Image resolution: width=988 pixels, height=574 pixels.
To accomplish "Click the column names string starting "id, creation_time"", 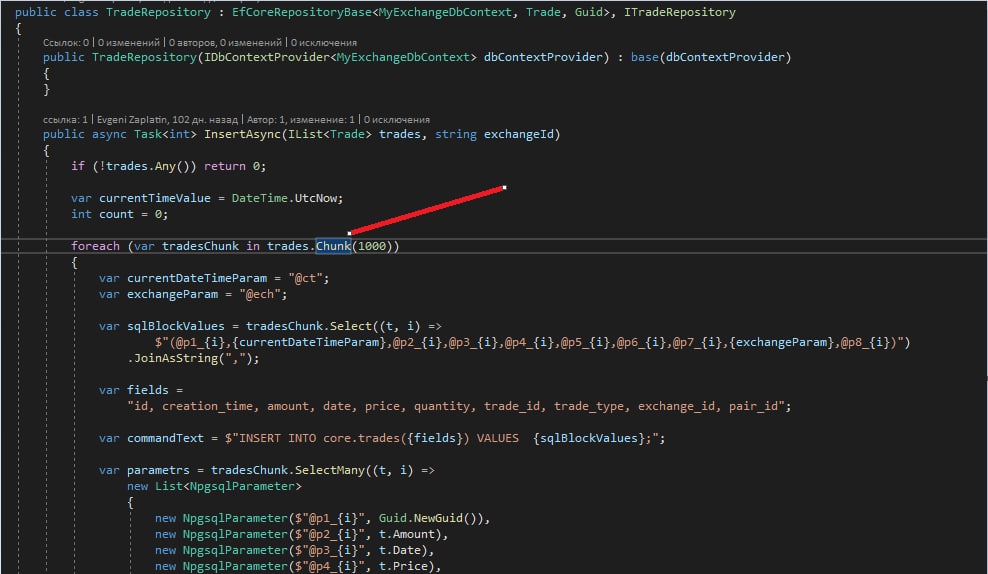I will click(x=456, y=406).
